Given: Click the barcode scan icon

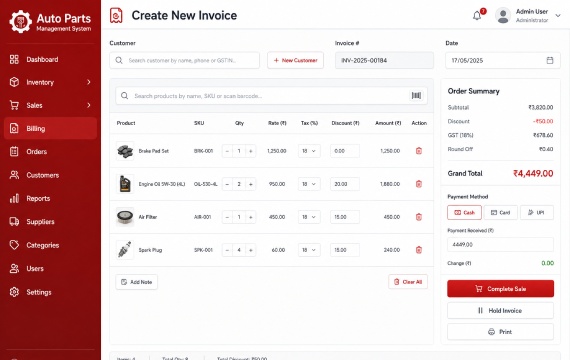Looking at the screenshot, I should (416, 96).
